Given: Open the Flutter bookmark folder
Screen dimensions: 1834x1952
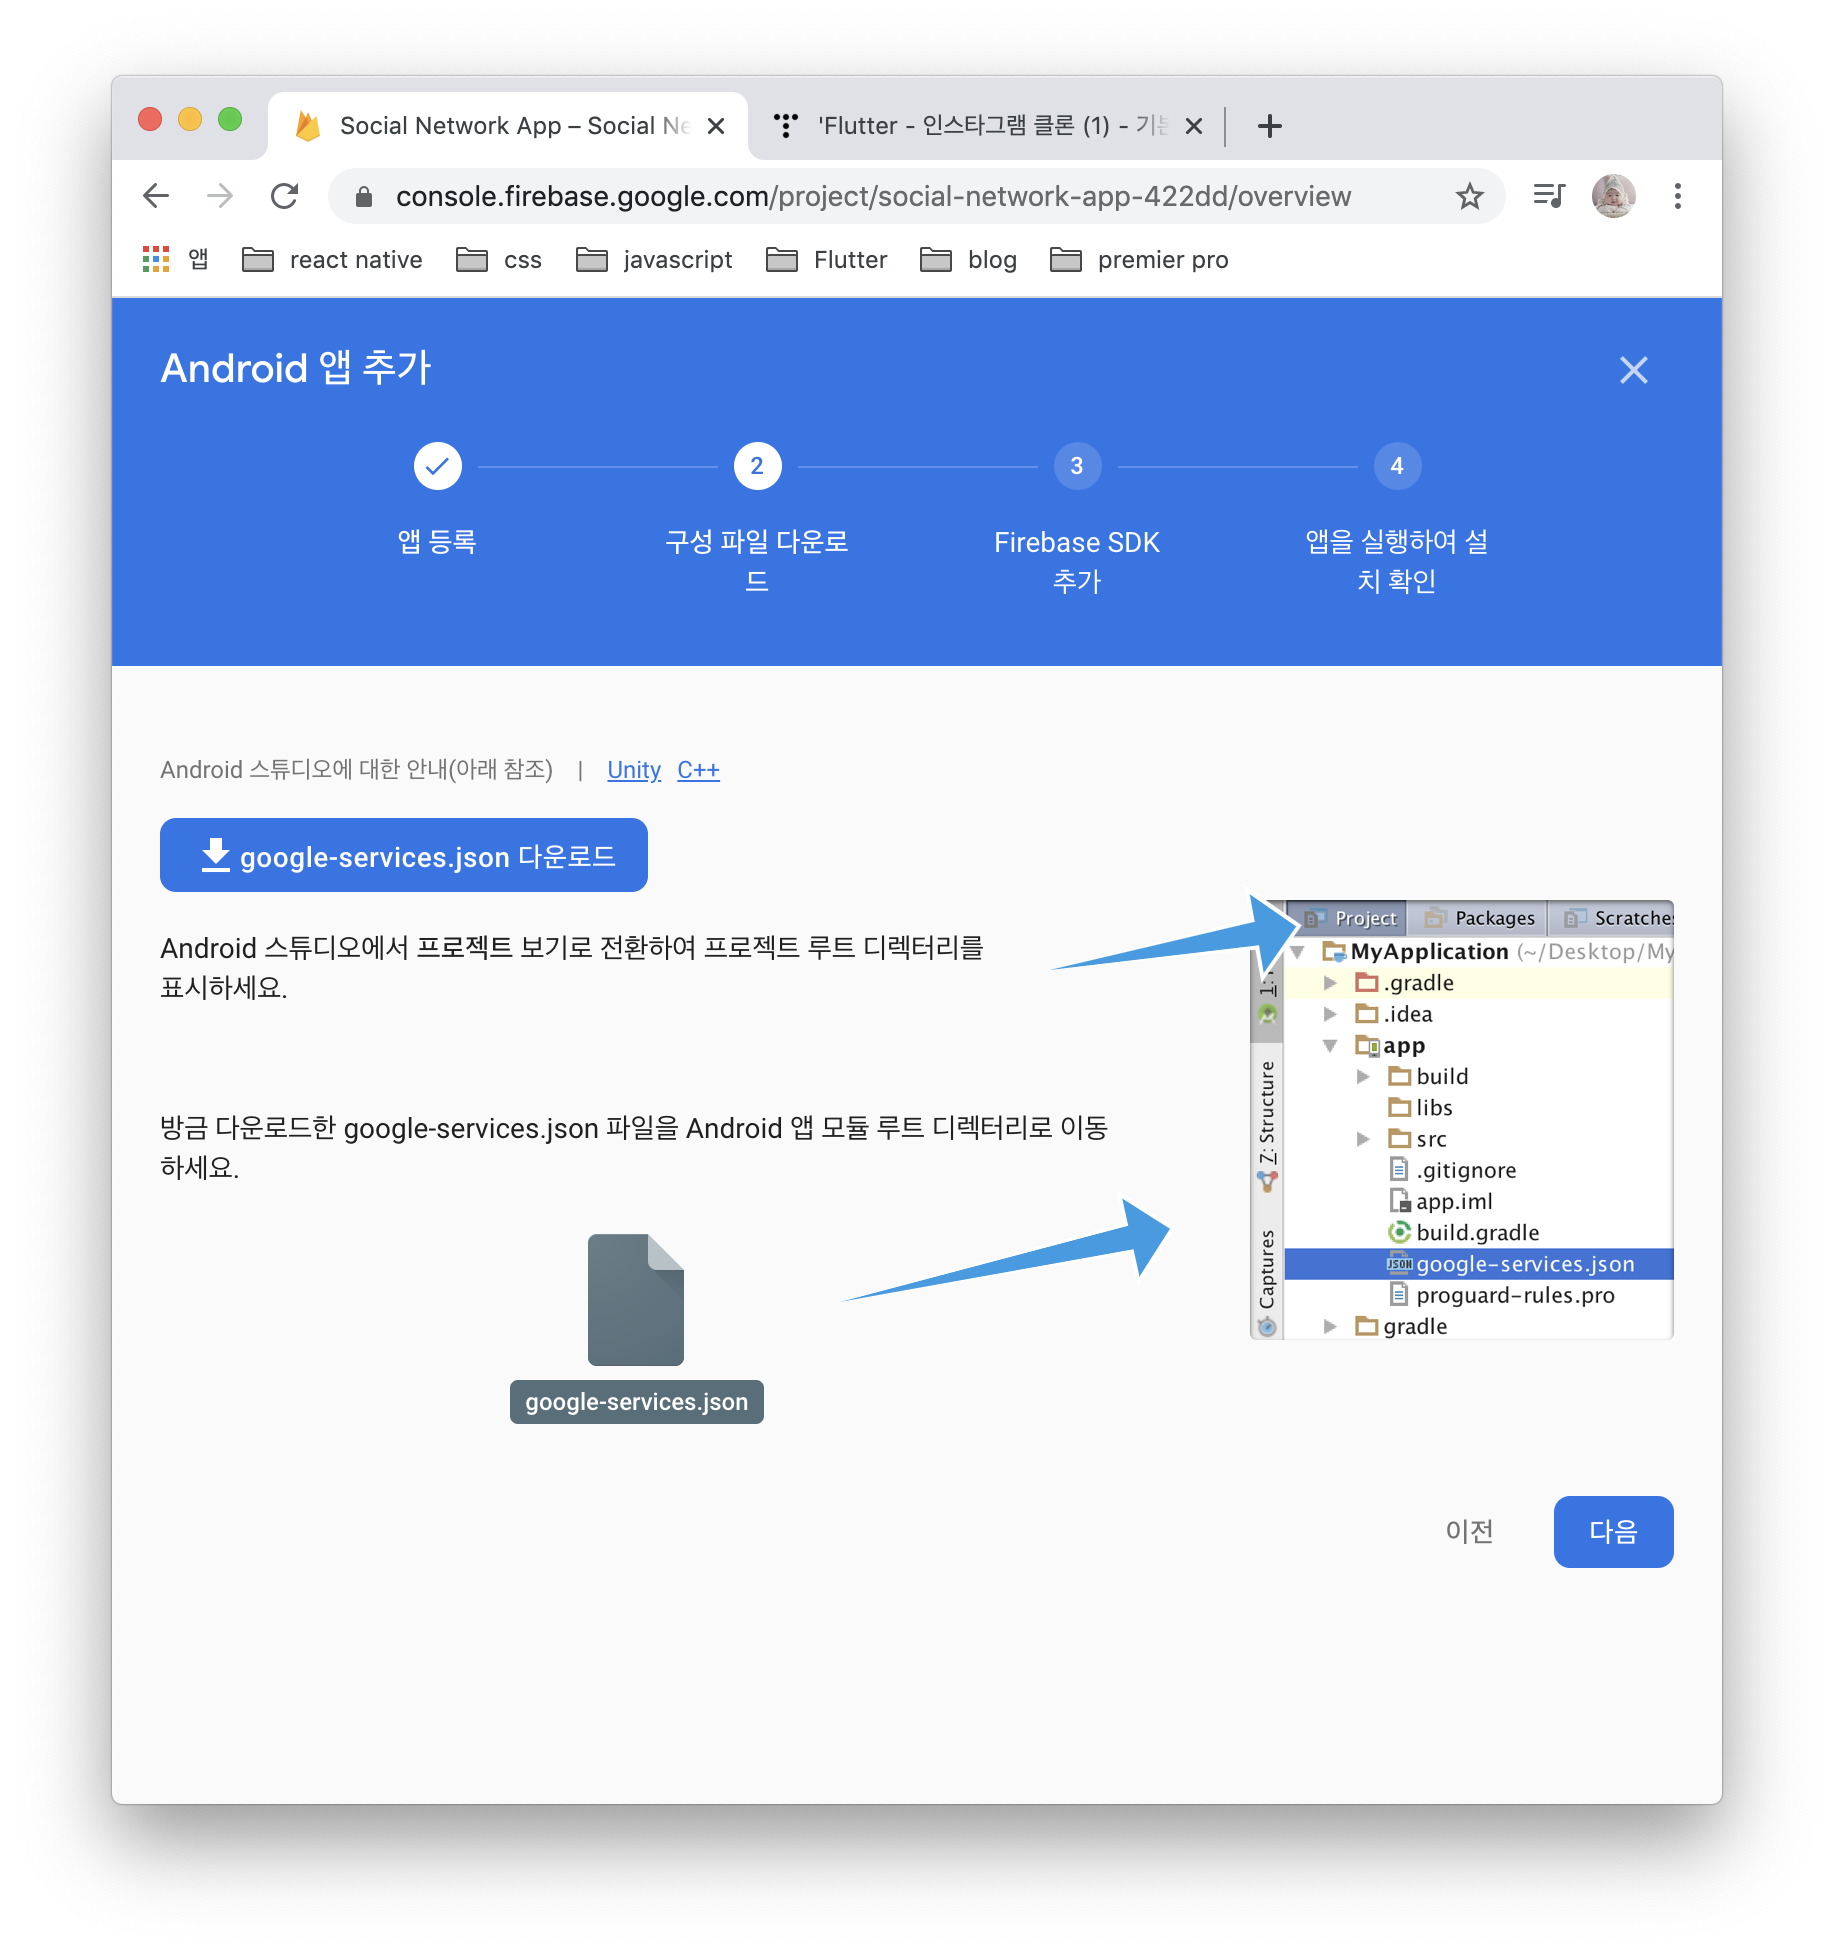Looking at the screenshot, I should click(x=827, y=260).
